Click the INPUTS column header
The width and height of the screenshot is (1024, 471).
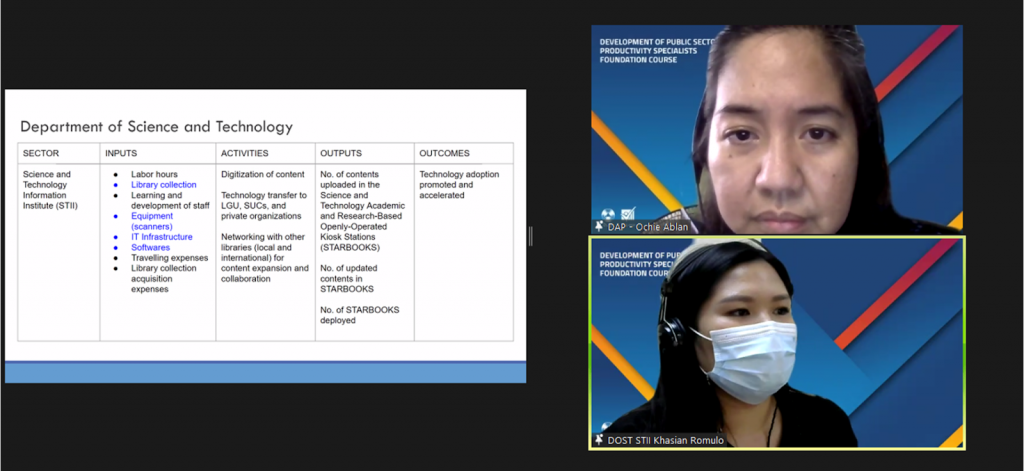coord(121,154)
